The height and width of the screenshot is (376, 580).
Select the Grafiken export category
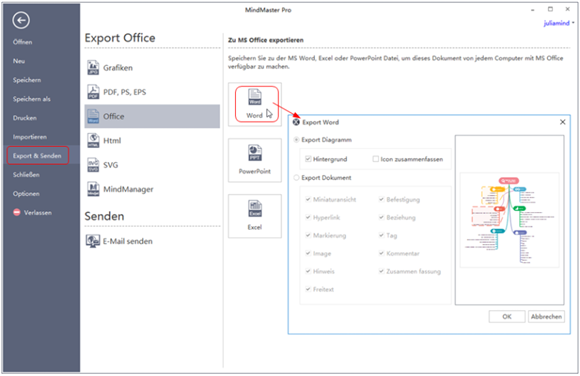tap(152, 68)
